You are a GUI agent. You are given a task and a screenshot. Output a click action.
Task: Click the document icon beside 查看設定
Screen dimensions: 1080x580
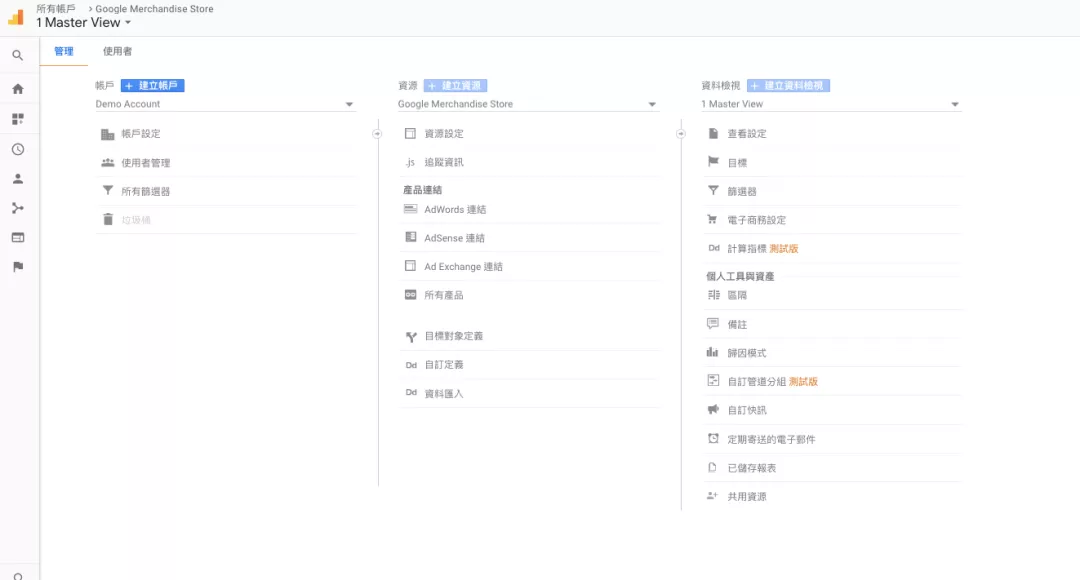(x=714, y=133)
